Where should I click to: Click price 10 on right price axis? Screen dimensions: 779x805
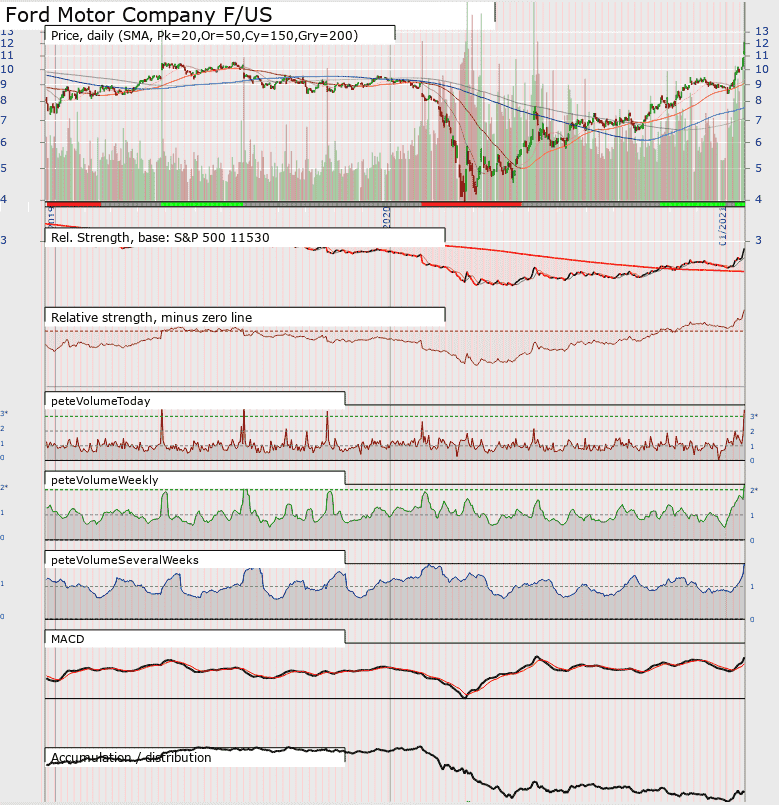coord(762,69)
